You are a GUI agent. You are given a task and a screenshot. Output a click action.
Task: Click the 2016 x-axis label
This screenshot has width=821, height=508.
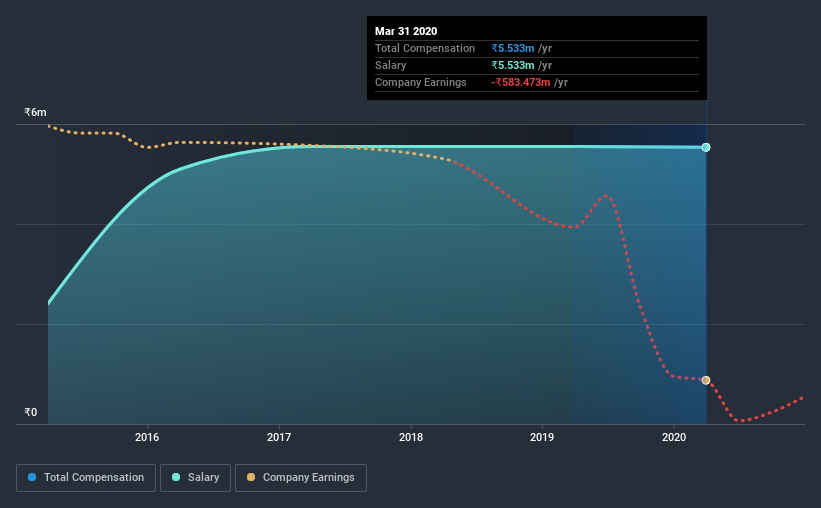click(147, 437)
